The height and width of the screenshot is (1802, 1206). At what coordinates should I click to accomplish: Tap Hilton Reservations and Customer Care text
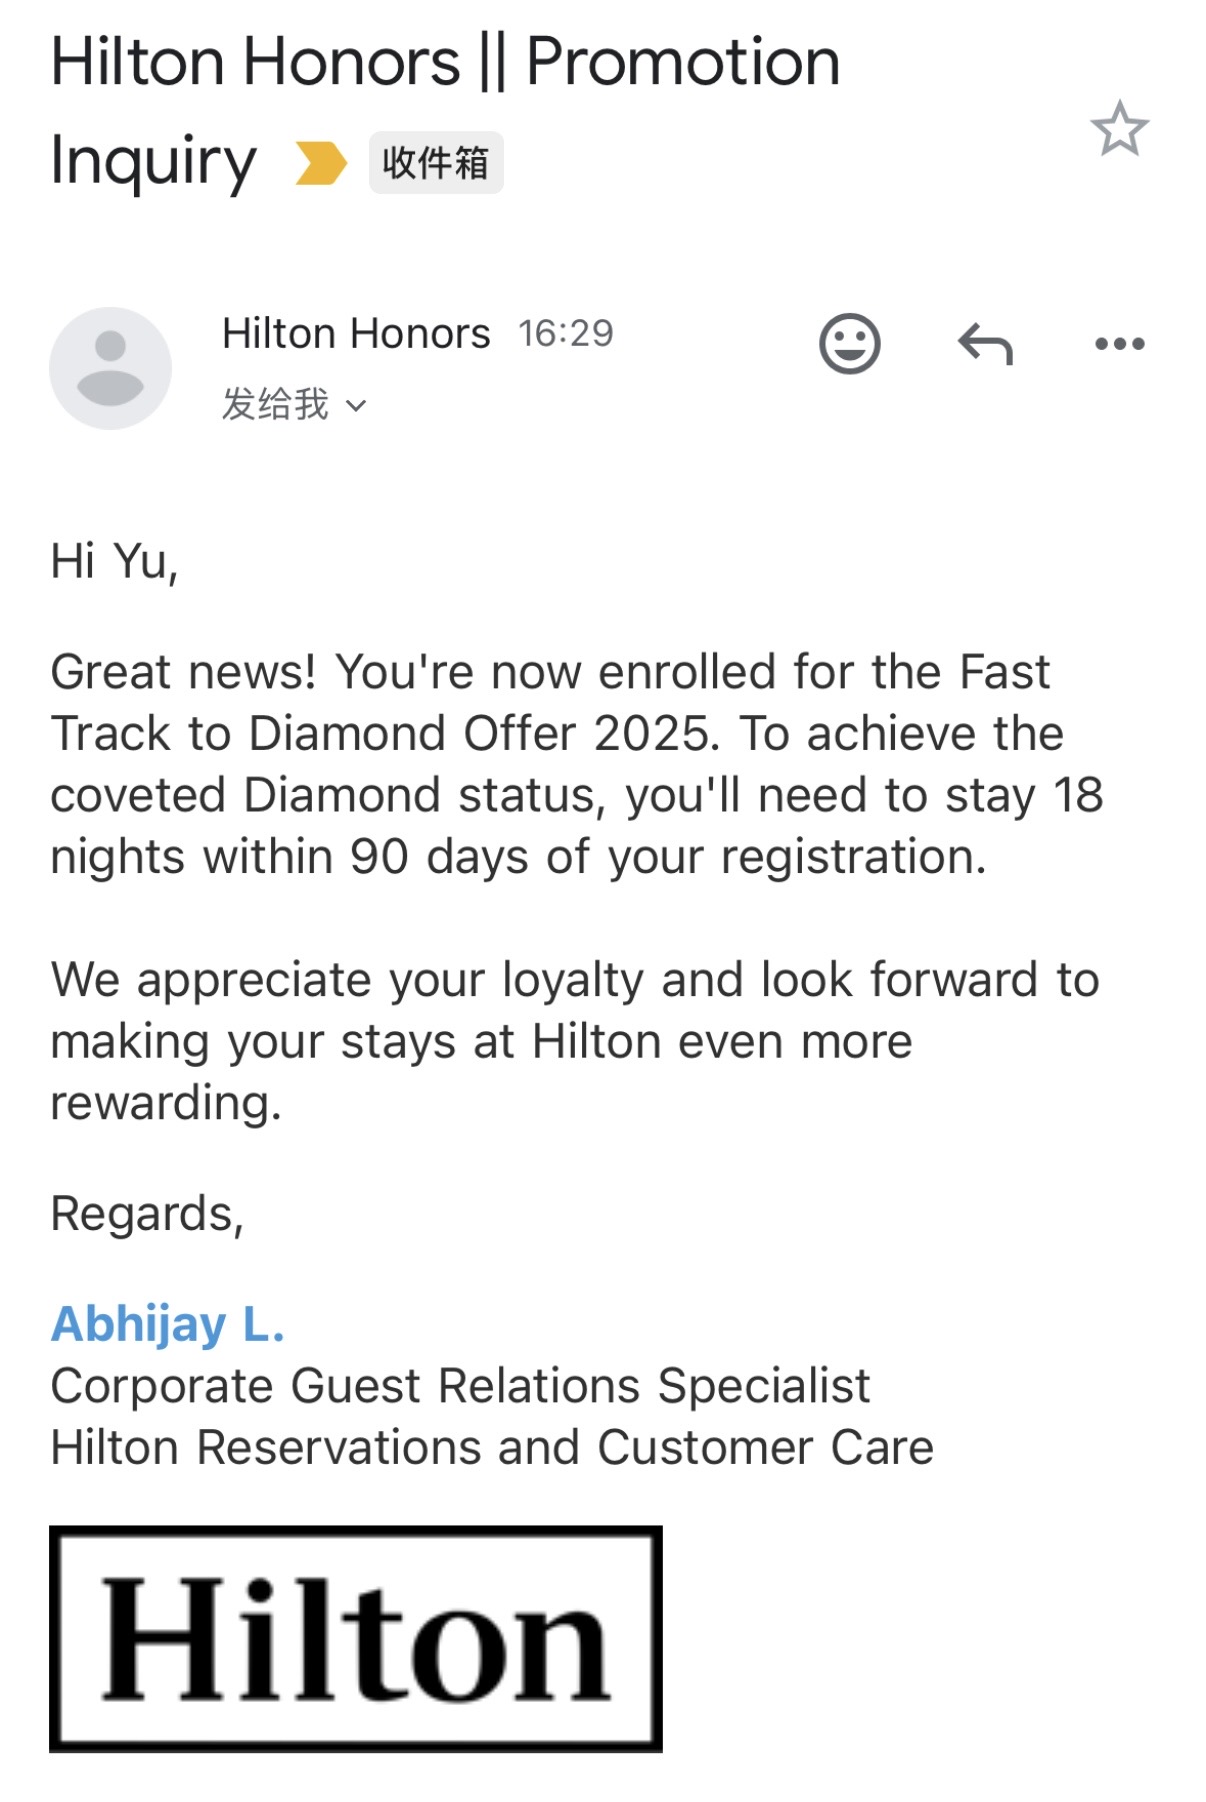point(492,1448)
